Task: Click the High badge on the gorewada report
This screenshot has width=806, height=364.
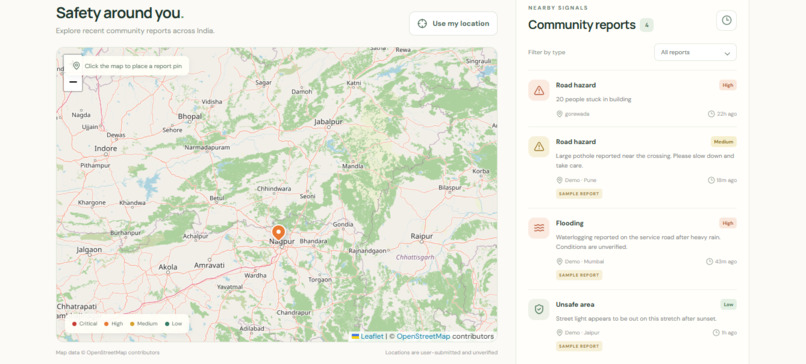Action: click(x=727, y=85)
